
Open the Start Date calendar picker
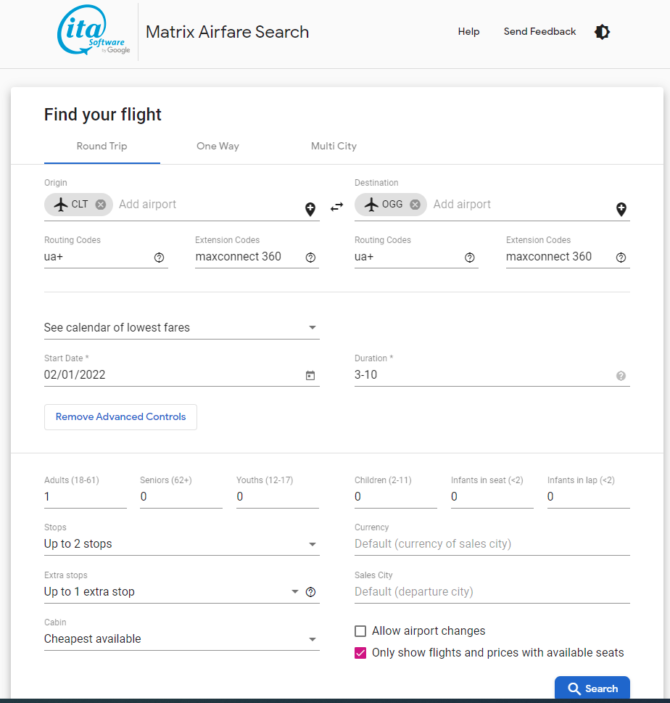pyautogui.click(x=310, y=375)
